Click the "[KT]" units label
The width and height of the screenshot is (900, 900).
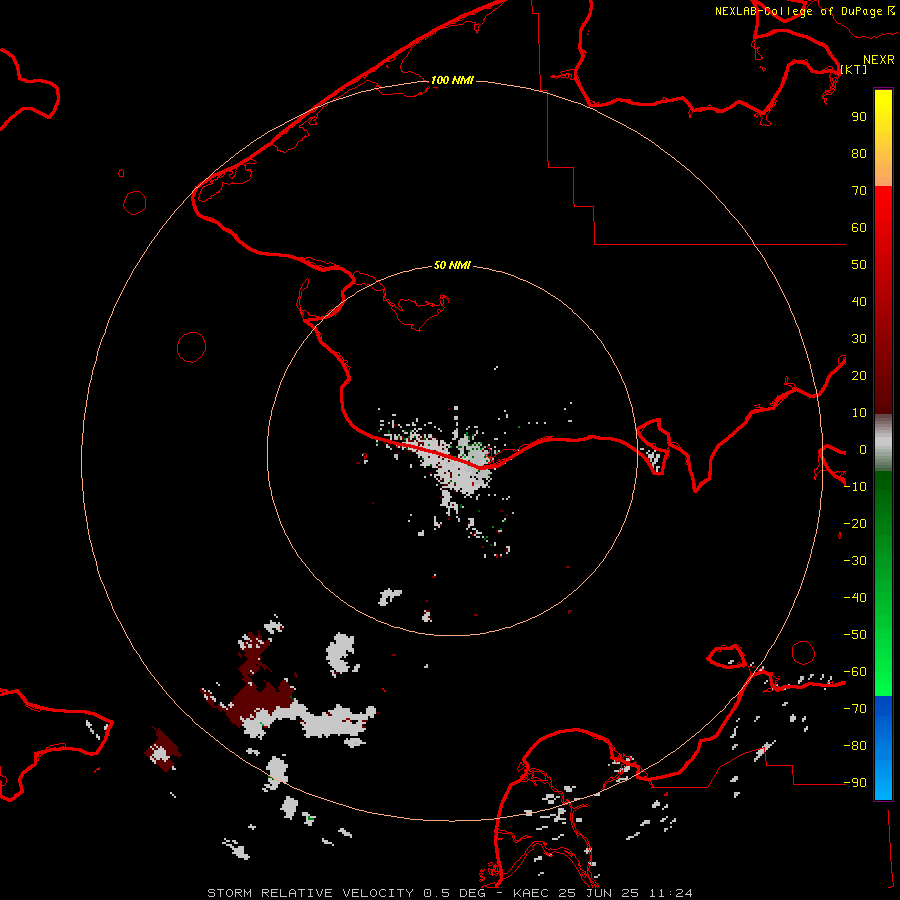(854, 69)
